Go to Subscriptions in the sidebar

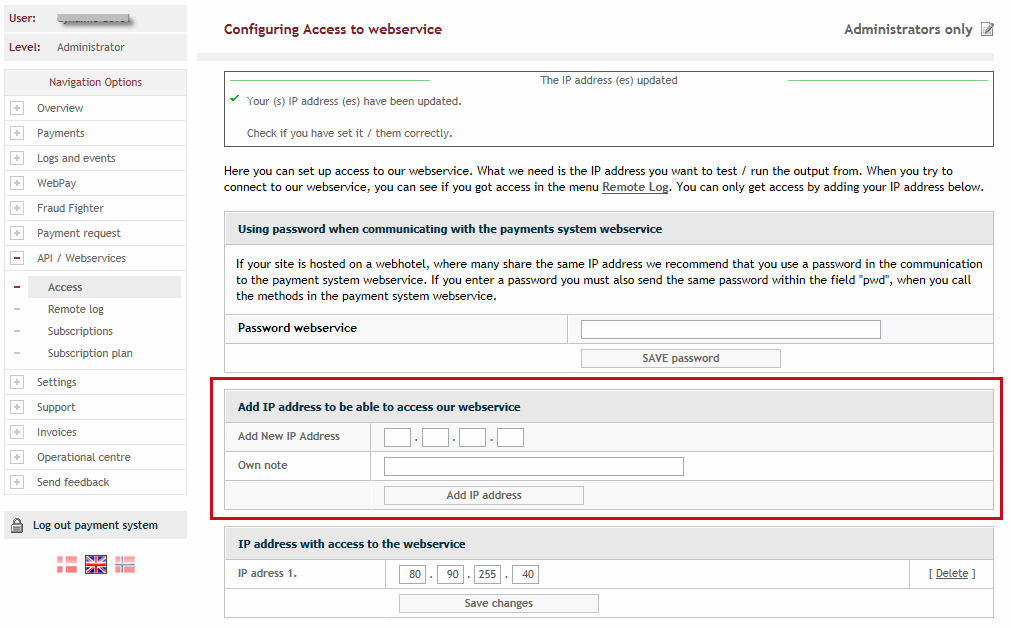pos(80,331)
